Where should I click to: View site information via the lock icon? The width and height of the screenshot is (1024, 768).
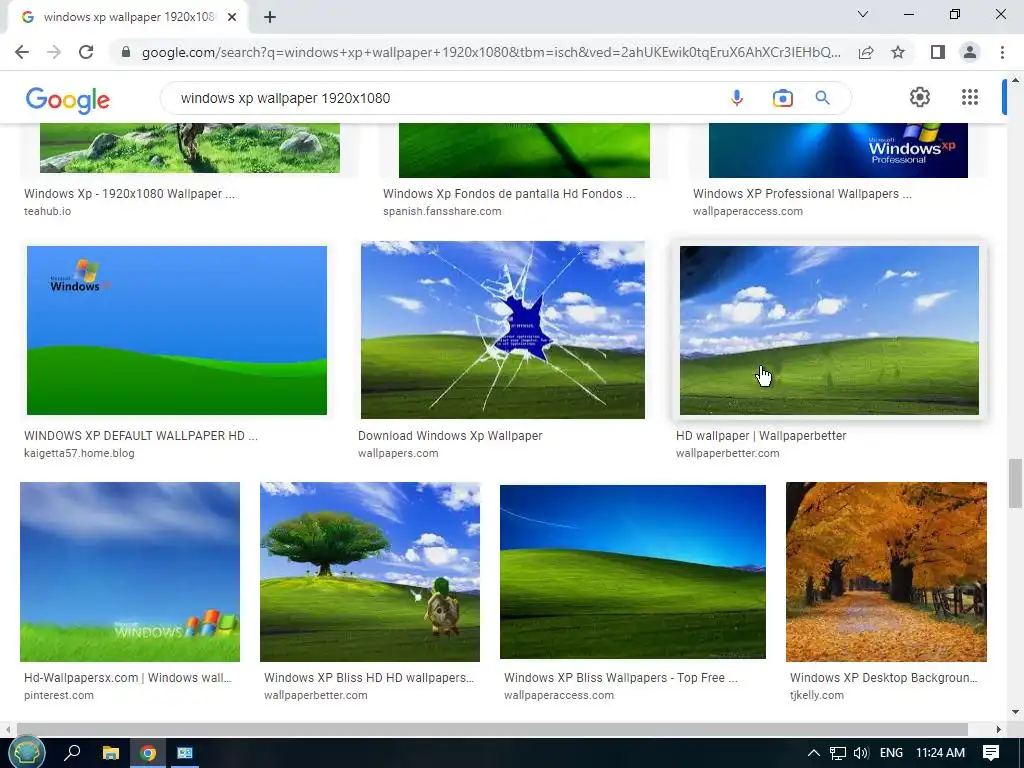(125, 52)
